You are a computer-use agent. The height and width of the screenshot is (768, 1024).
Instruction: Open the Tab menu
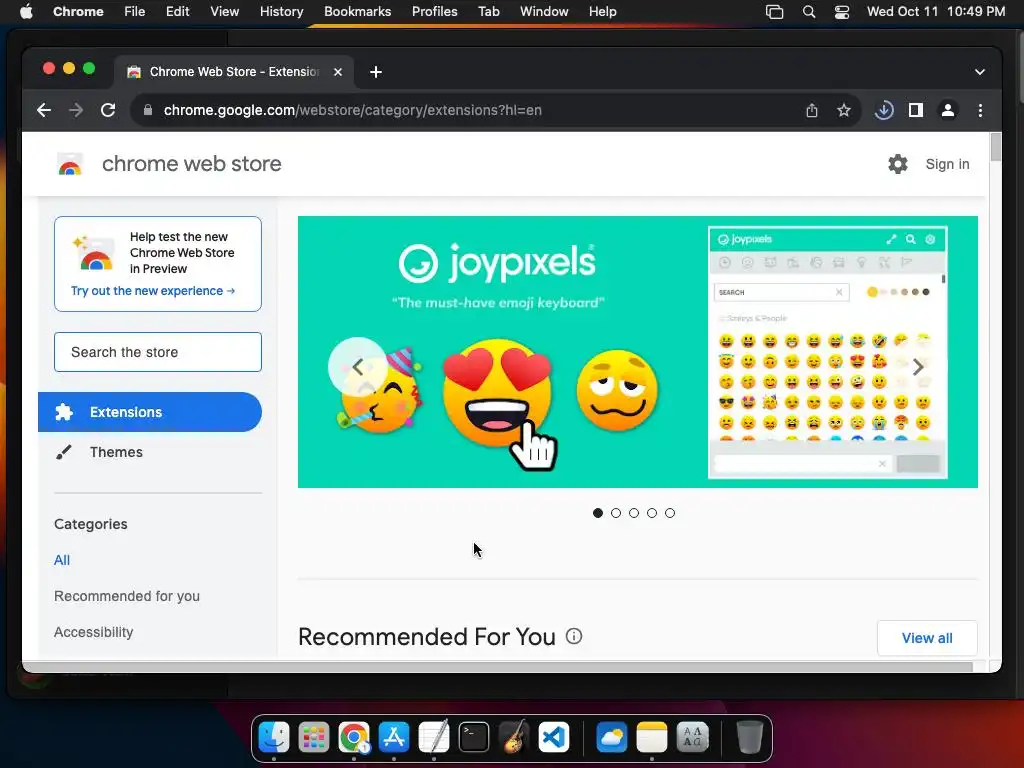488,12
